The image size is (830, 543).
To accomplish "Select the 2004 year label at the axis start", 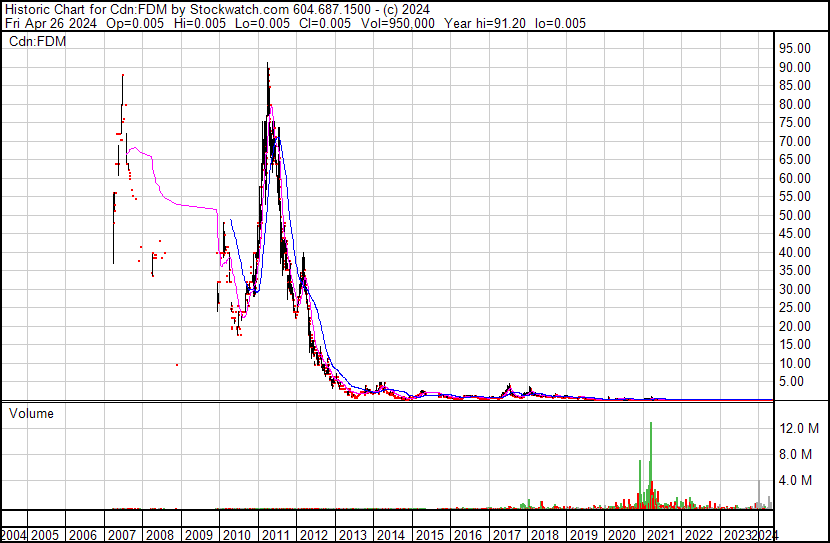I will tap(13, 535).
